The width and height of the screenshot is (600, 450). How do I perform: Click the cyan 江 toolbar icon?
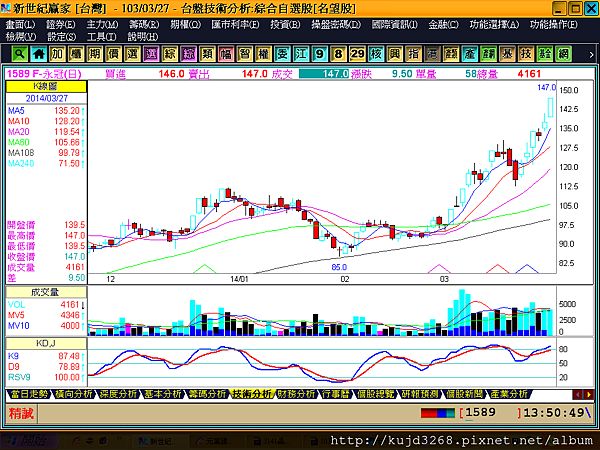click(x=301, y=54)
